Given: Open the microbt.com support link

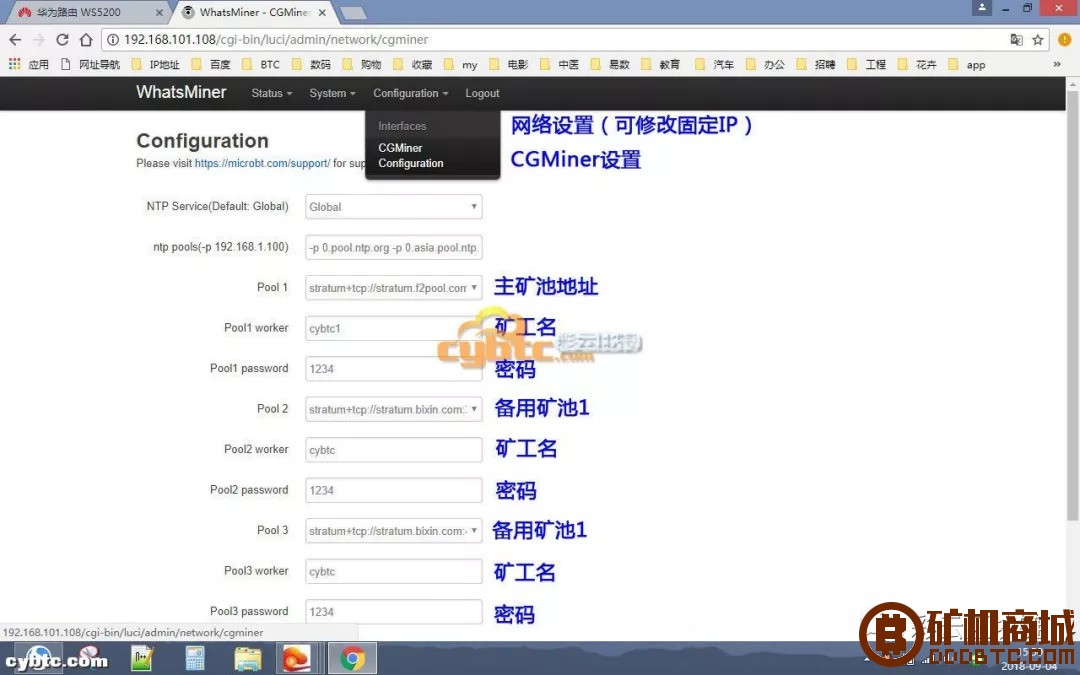Looking at the screenshot, I should pos(262,163).
